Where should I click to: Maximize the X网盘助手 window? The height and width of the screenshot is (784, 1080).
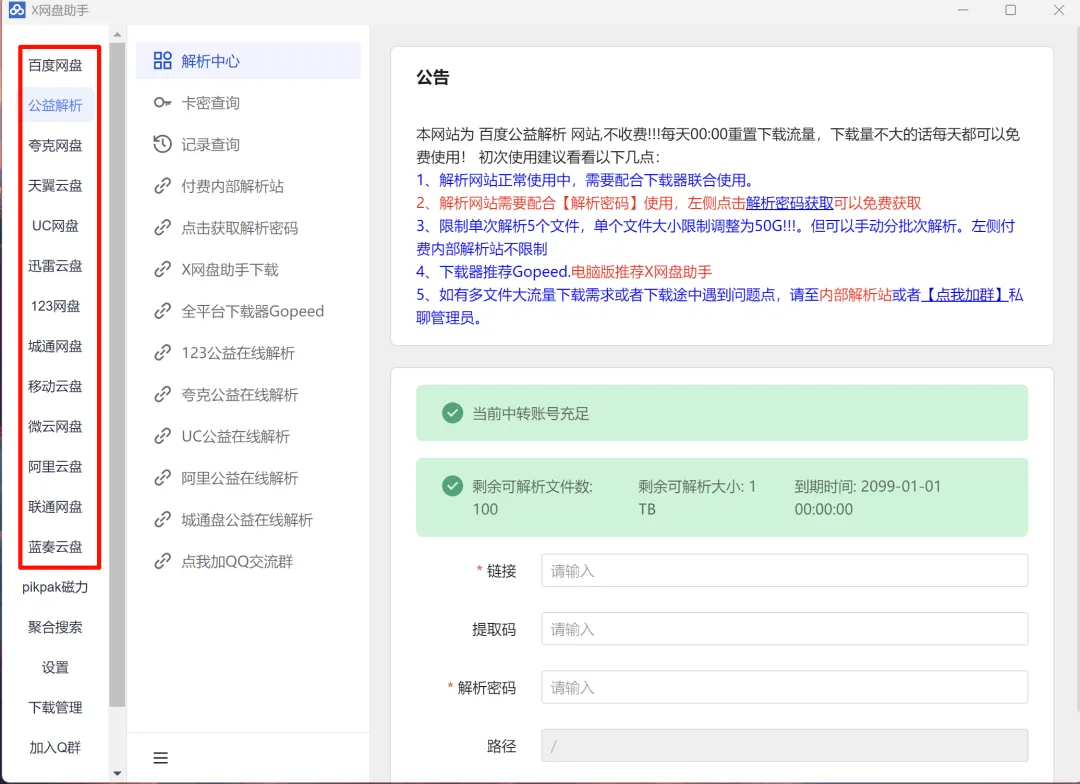pyautogui.click(x=1010, y=10)
